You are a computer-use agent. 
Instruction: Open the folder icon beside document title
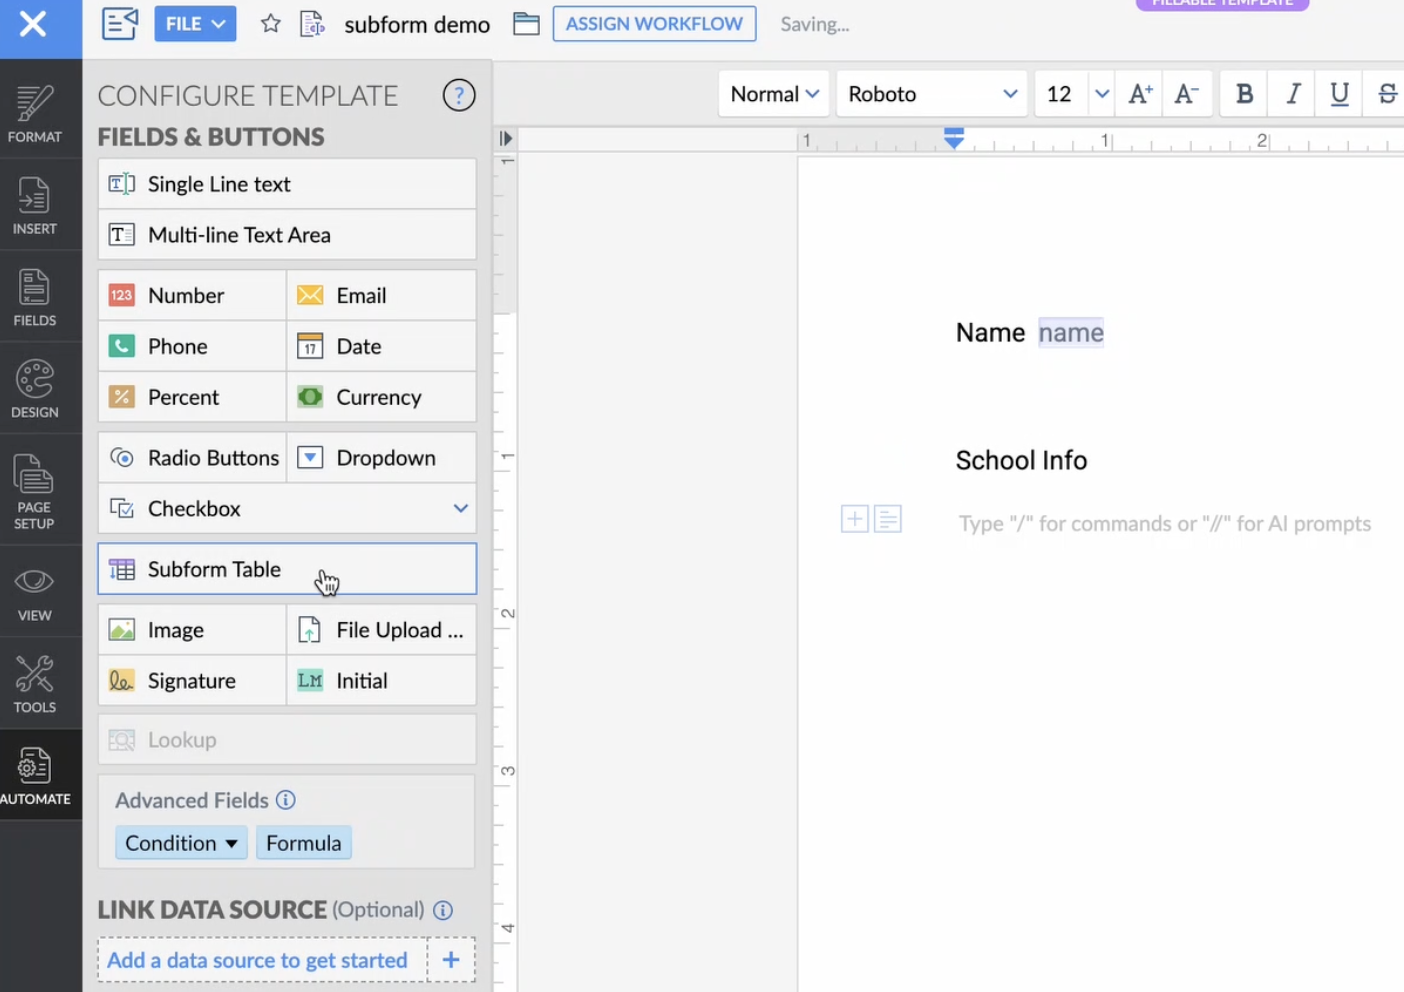click(526, 24)
